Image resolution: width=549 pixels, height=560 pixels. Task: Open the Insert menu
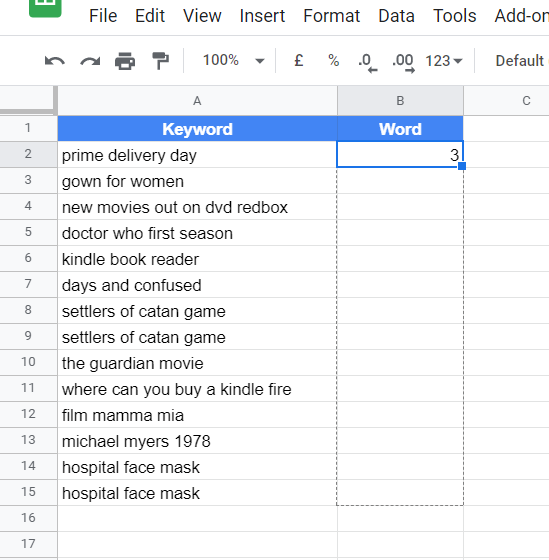tap(262, 16)
